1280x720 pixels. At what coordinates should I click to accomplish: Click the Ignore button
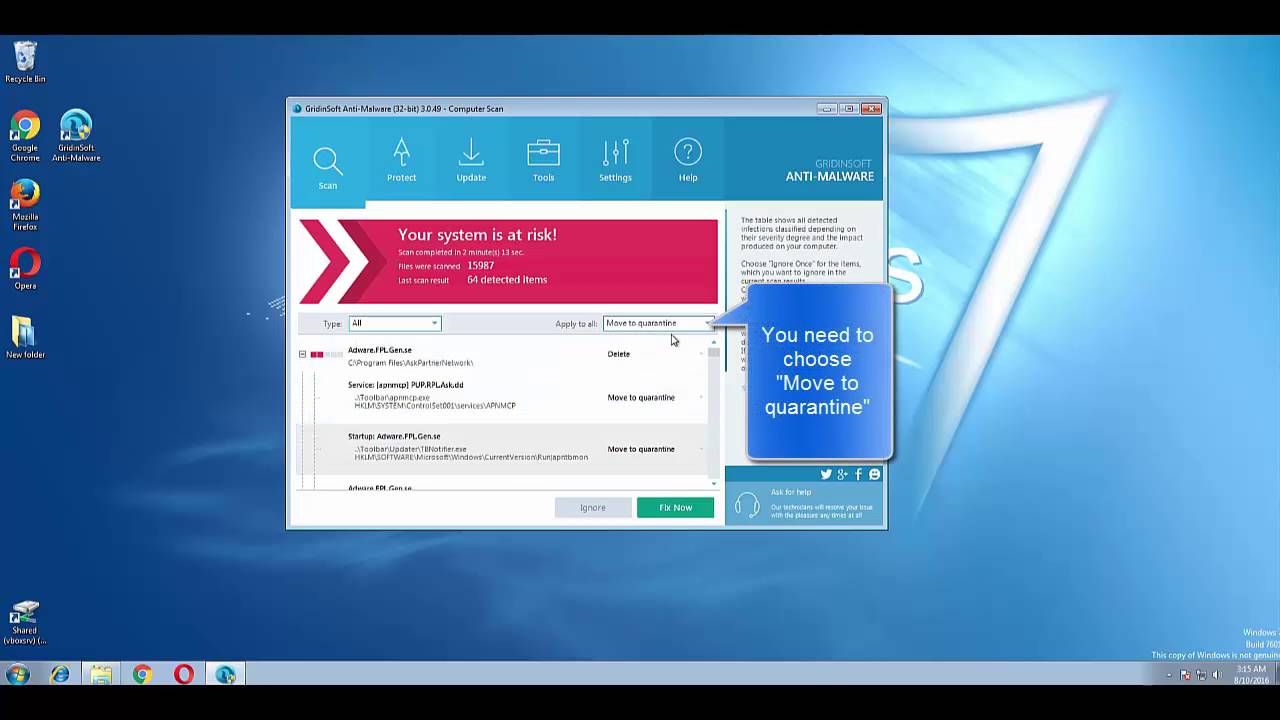pos(593,508)
